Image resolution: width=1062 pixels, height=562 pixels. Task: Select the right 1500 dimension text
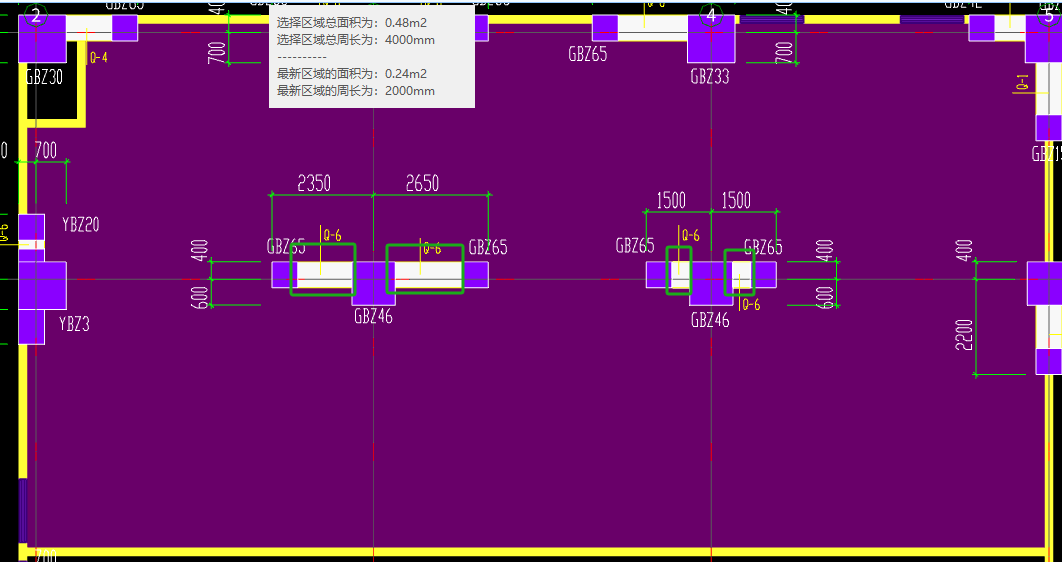(736, 200)
